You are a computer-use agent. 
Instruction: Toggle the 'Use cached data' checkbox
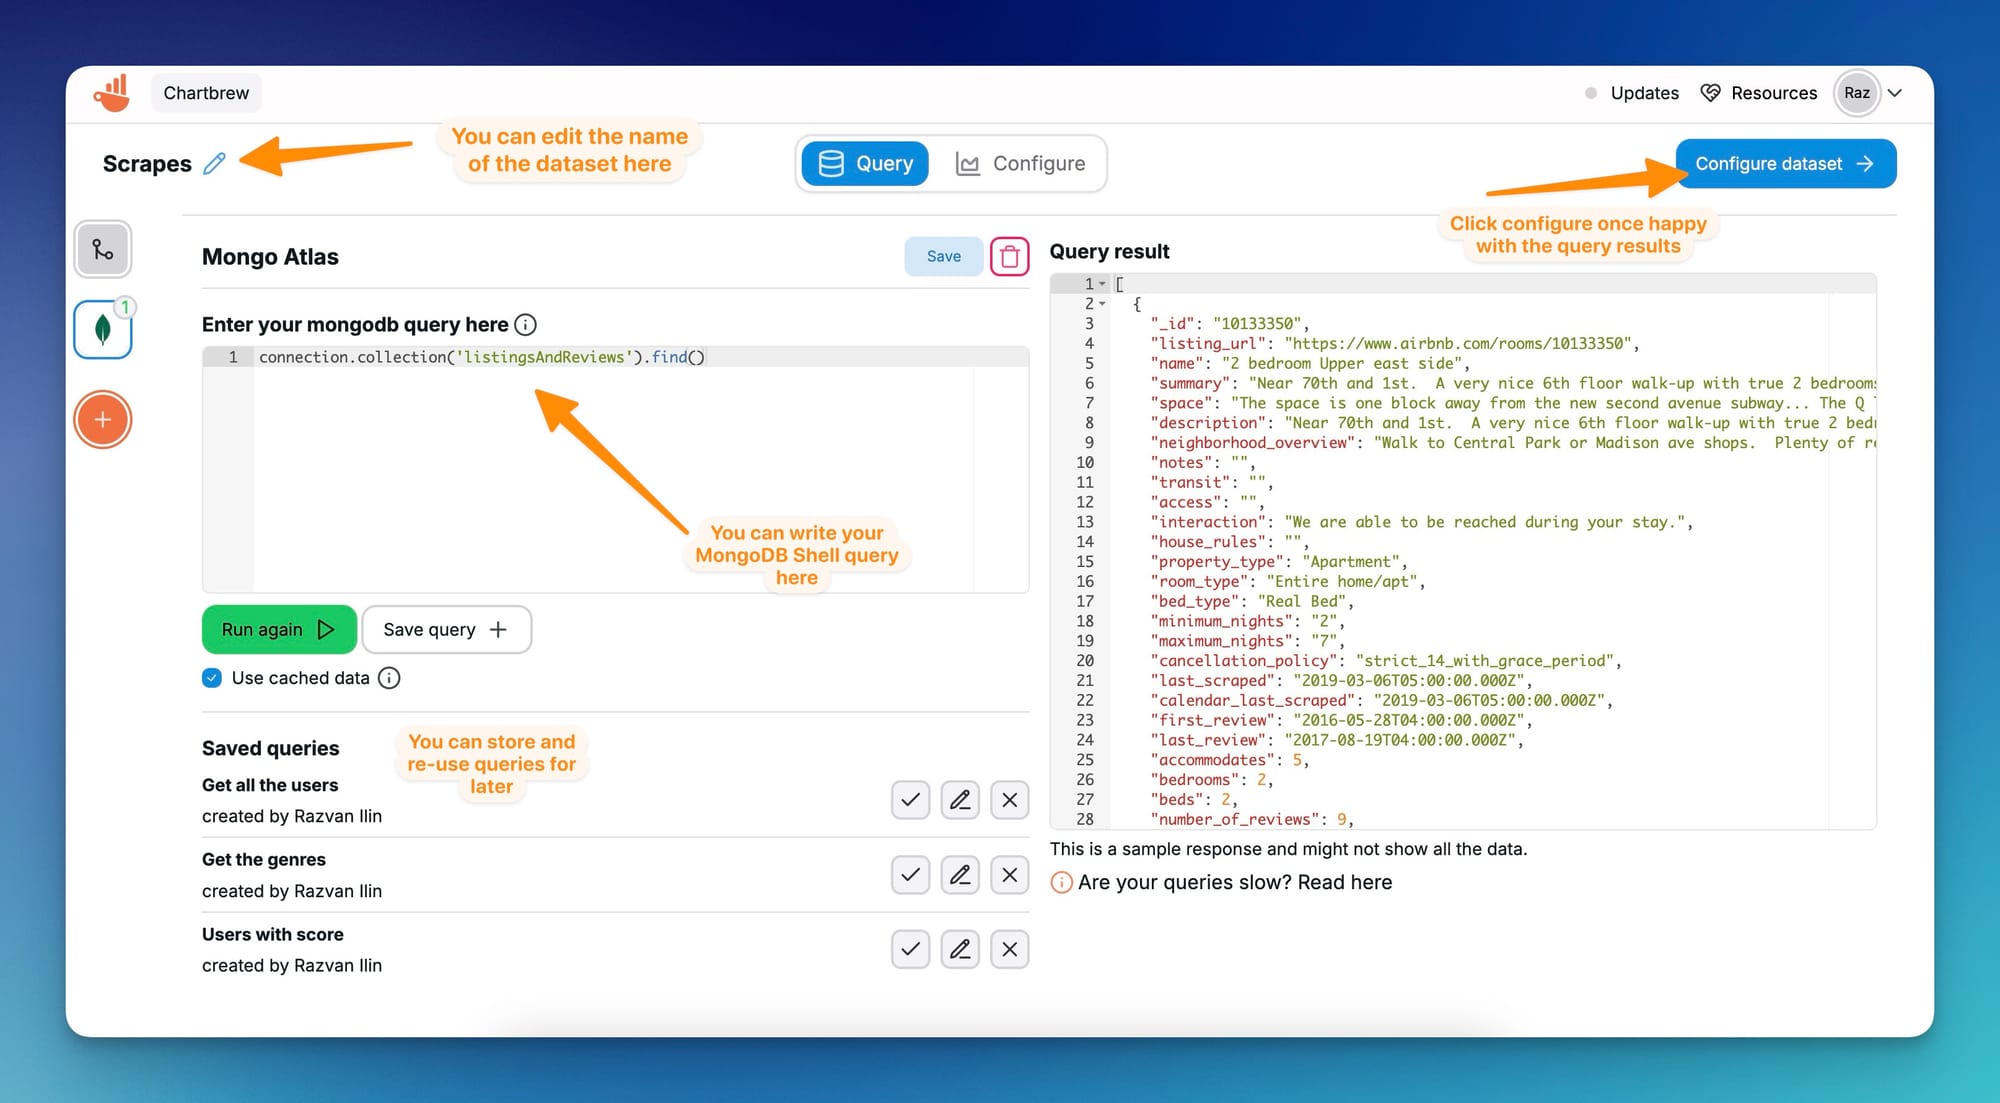(211, 678)
